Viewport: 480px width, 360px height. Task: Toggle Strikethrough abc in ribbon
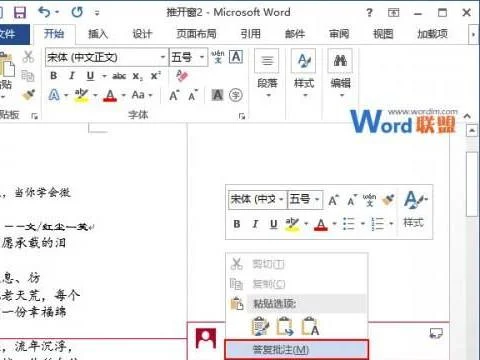coord(119,76)
